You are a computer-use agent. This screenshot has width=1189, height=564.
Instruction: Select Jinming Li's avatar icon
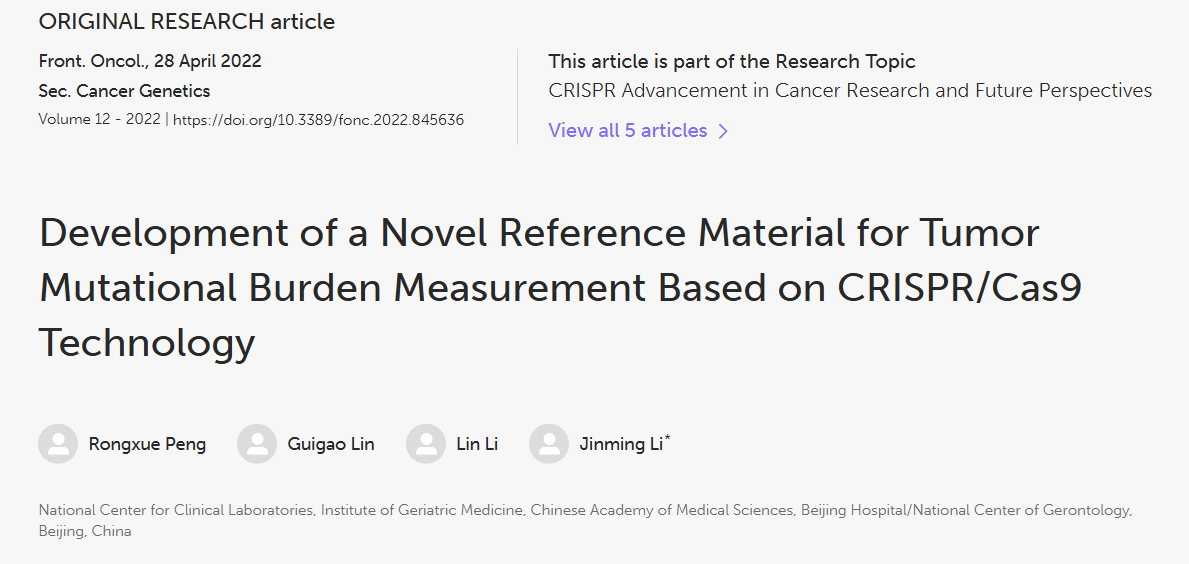[x=549, y=444]
